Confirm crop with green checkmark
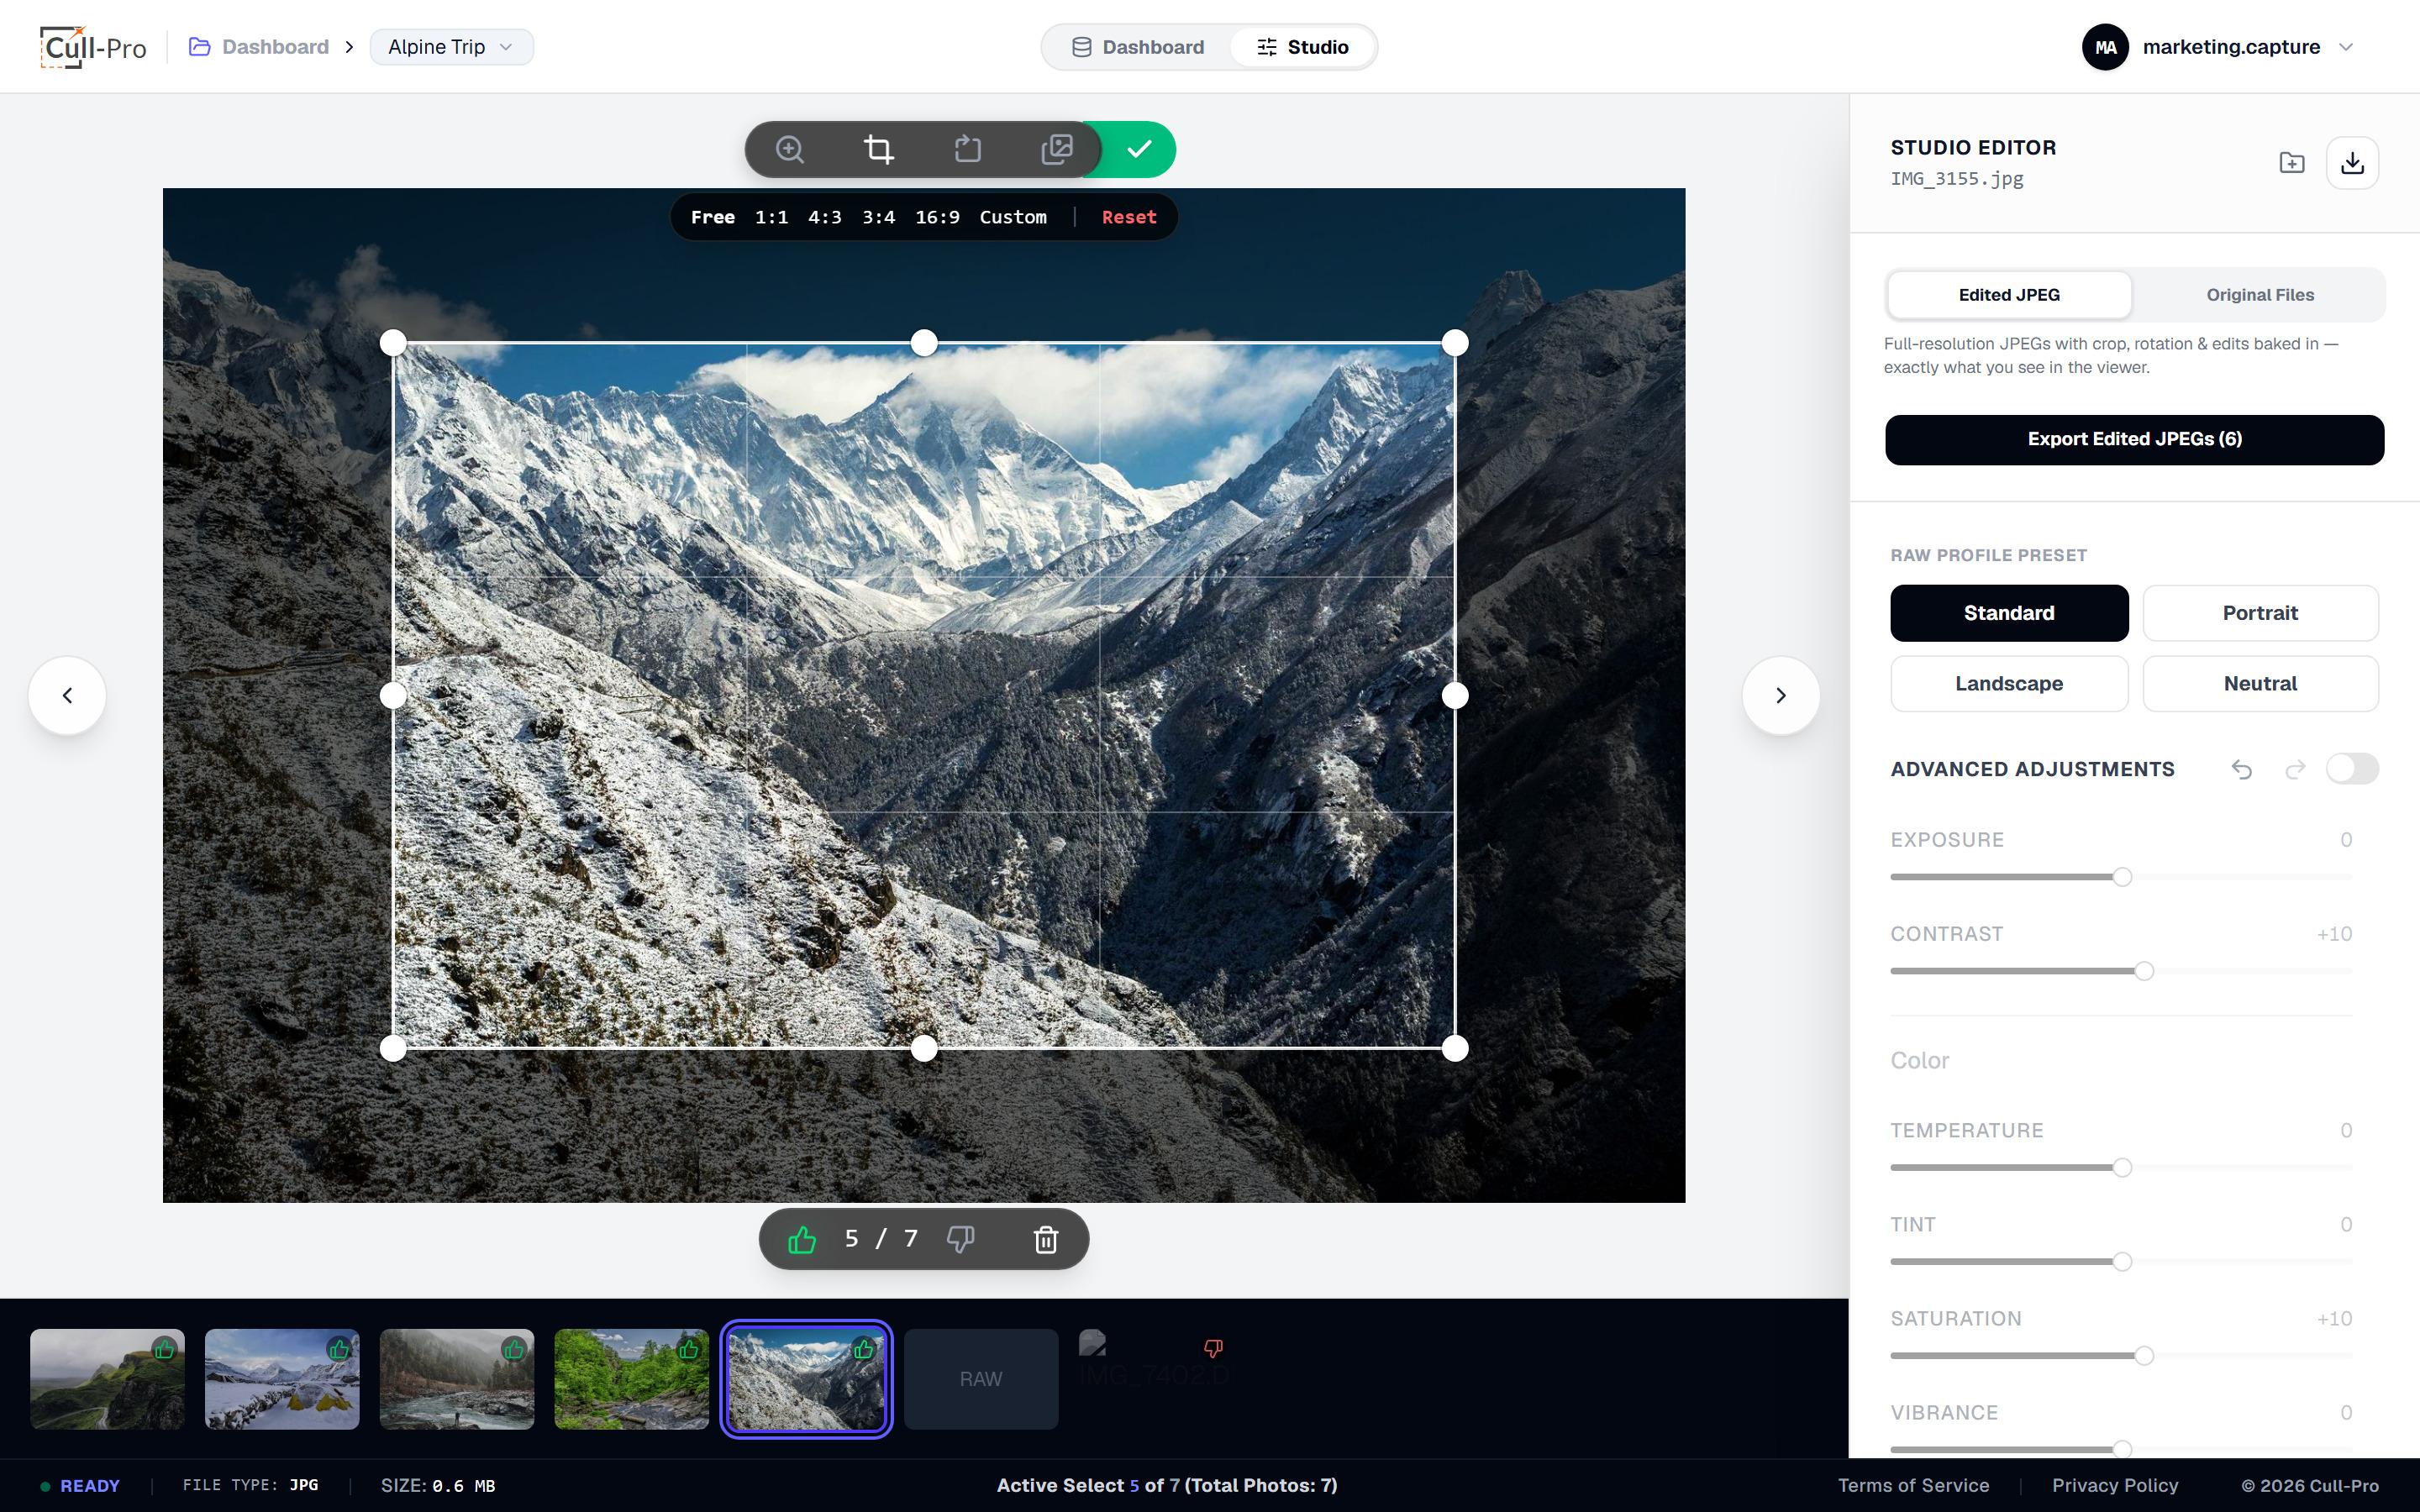This screenshot has width=2420, height=1512. point(1139,150)
